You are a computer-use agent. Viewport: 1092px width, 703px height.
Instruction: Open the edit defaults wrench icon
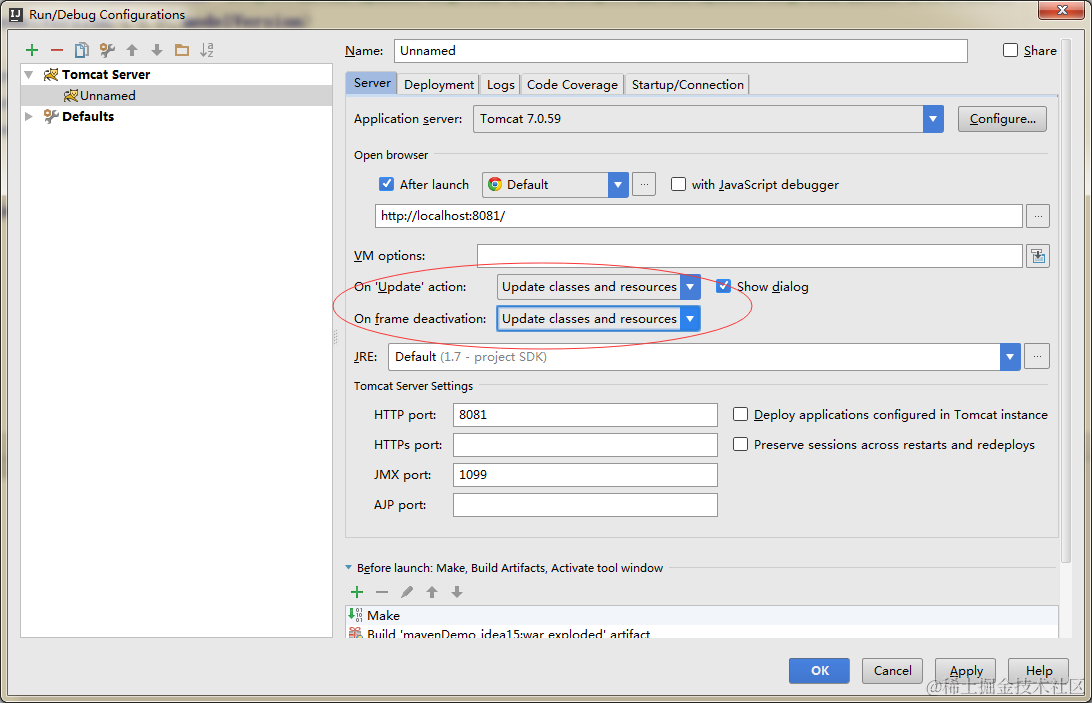(x=107, y=50)
